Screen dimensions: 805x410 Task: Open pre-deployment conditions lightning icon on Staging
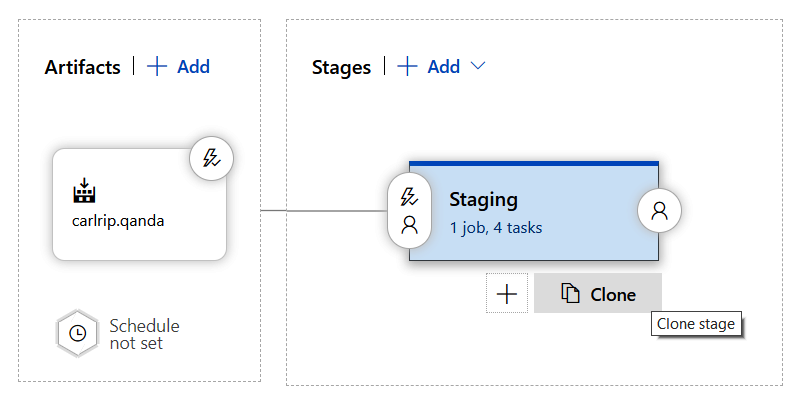pyautogui.click(x=408, y=196)
